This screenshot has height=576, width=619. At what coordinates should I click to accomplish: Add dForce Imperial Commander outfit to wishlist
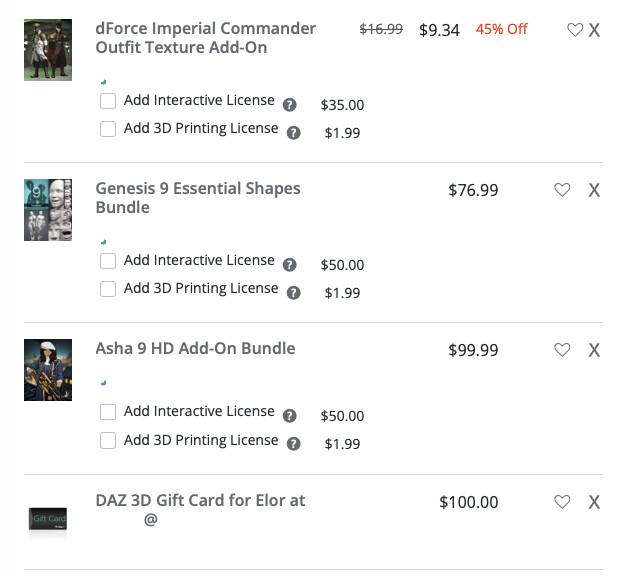pyautogui.click(x=575, y=30)
